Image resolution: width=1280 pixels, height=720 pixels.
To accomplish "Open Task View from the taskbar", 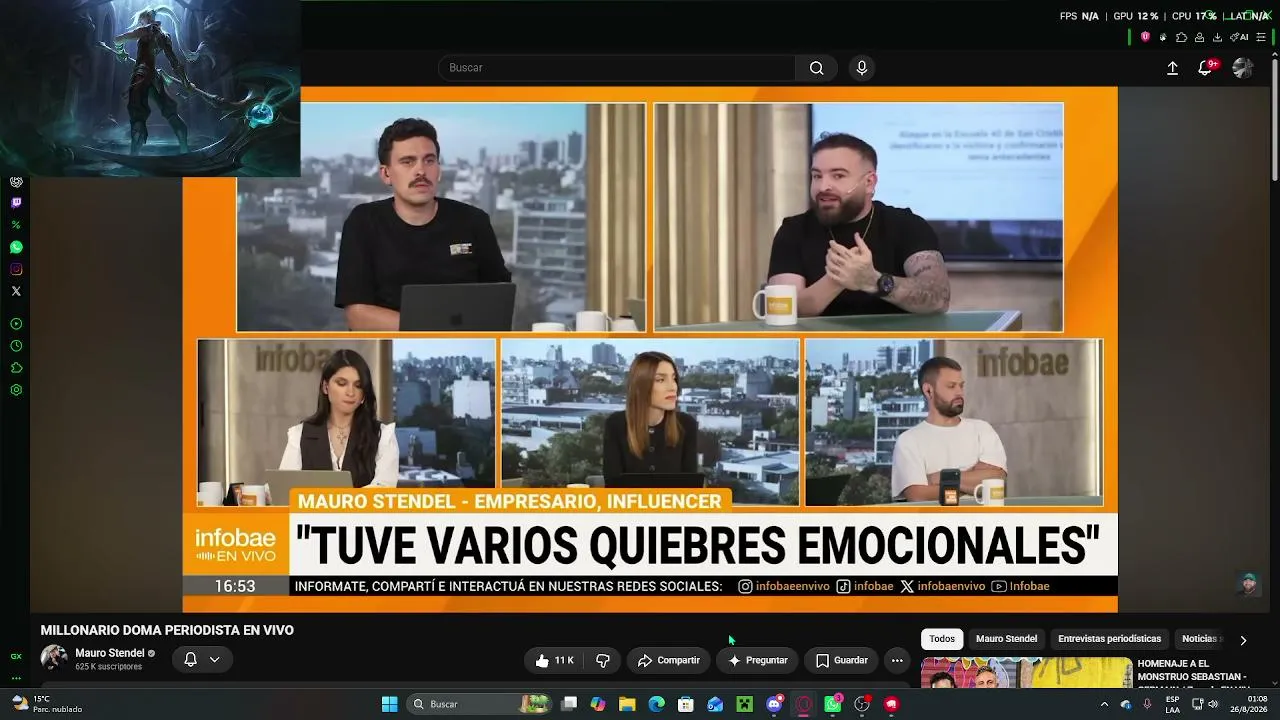I will (x=569, y=704).
